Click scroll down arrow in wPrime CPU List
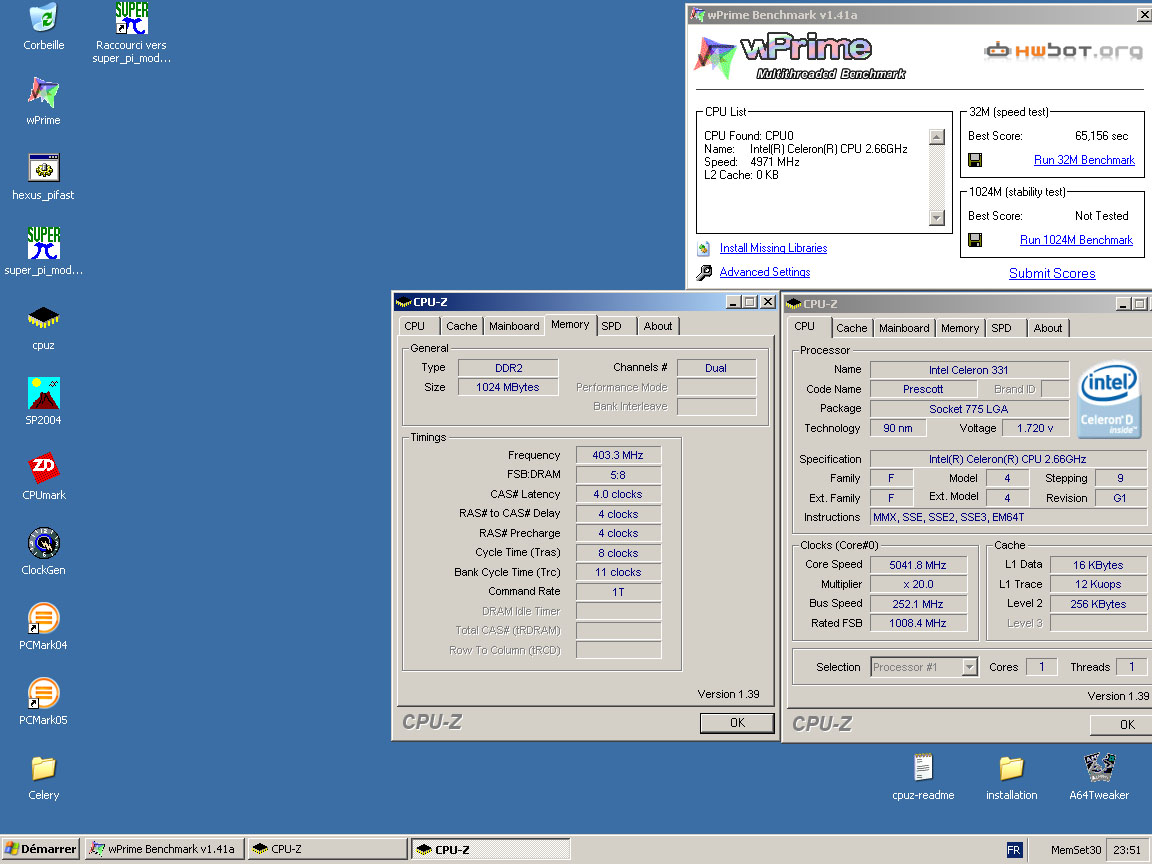The width and height of the screenshot is (1152, 864). point(937,217)
